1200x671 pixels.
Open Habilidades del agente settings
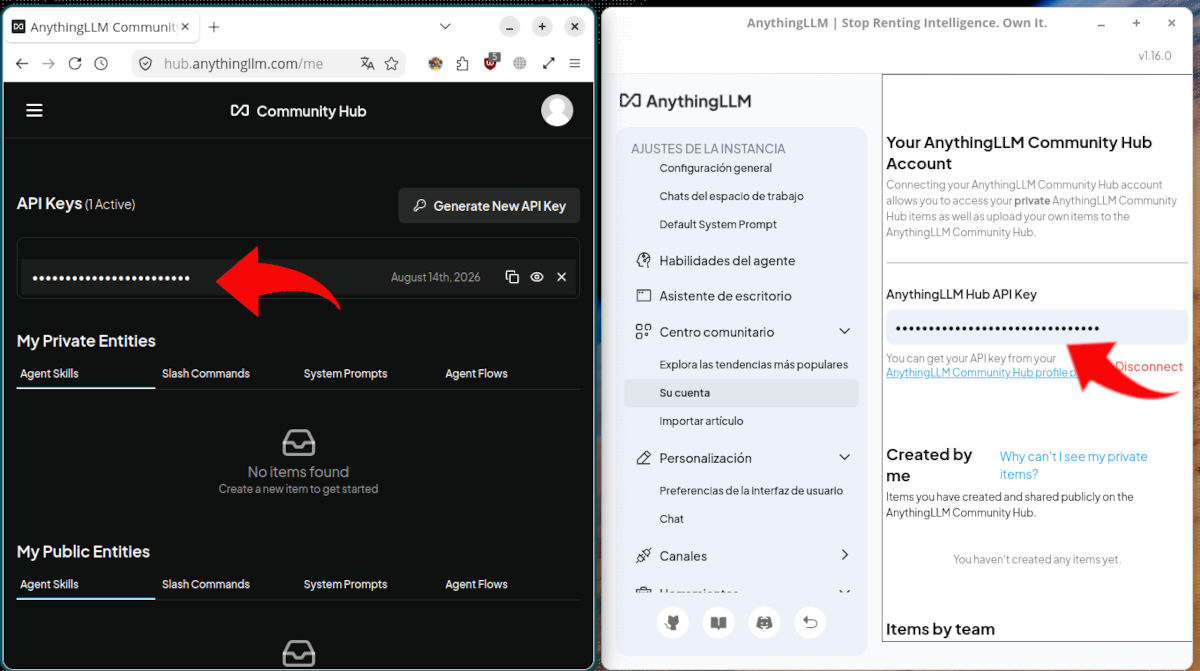[727, 260]
